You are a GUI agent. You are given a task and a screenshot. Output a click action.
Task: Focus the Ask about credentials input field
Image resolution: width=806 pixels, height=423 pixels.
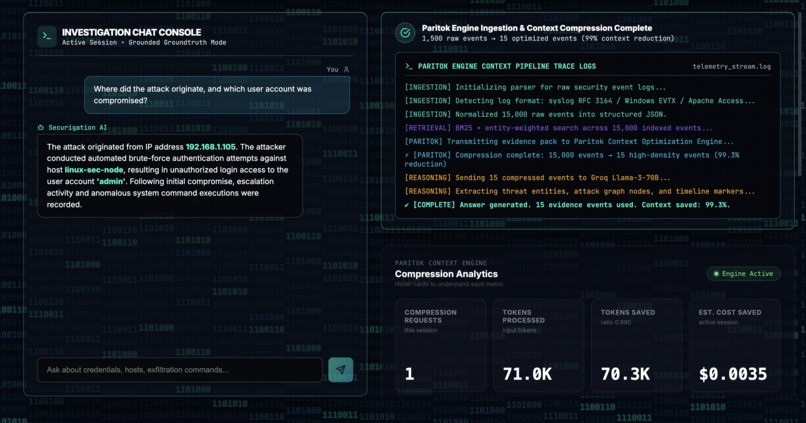click(180, 370)
